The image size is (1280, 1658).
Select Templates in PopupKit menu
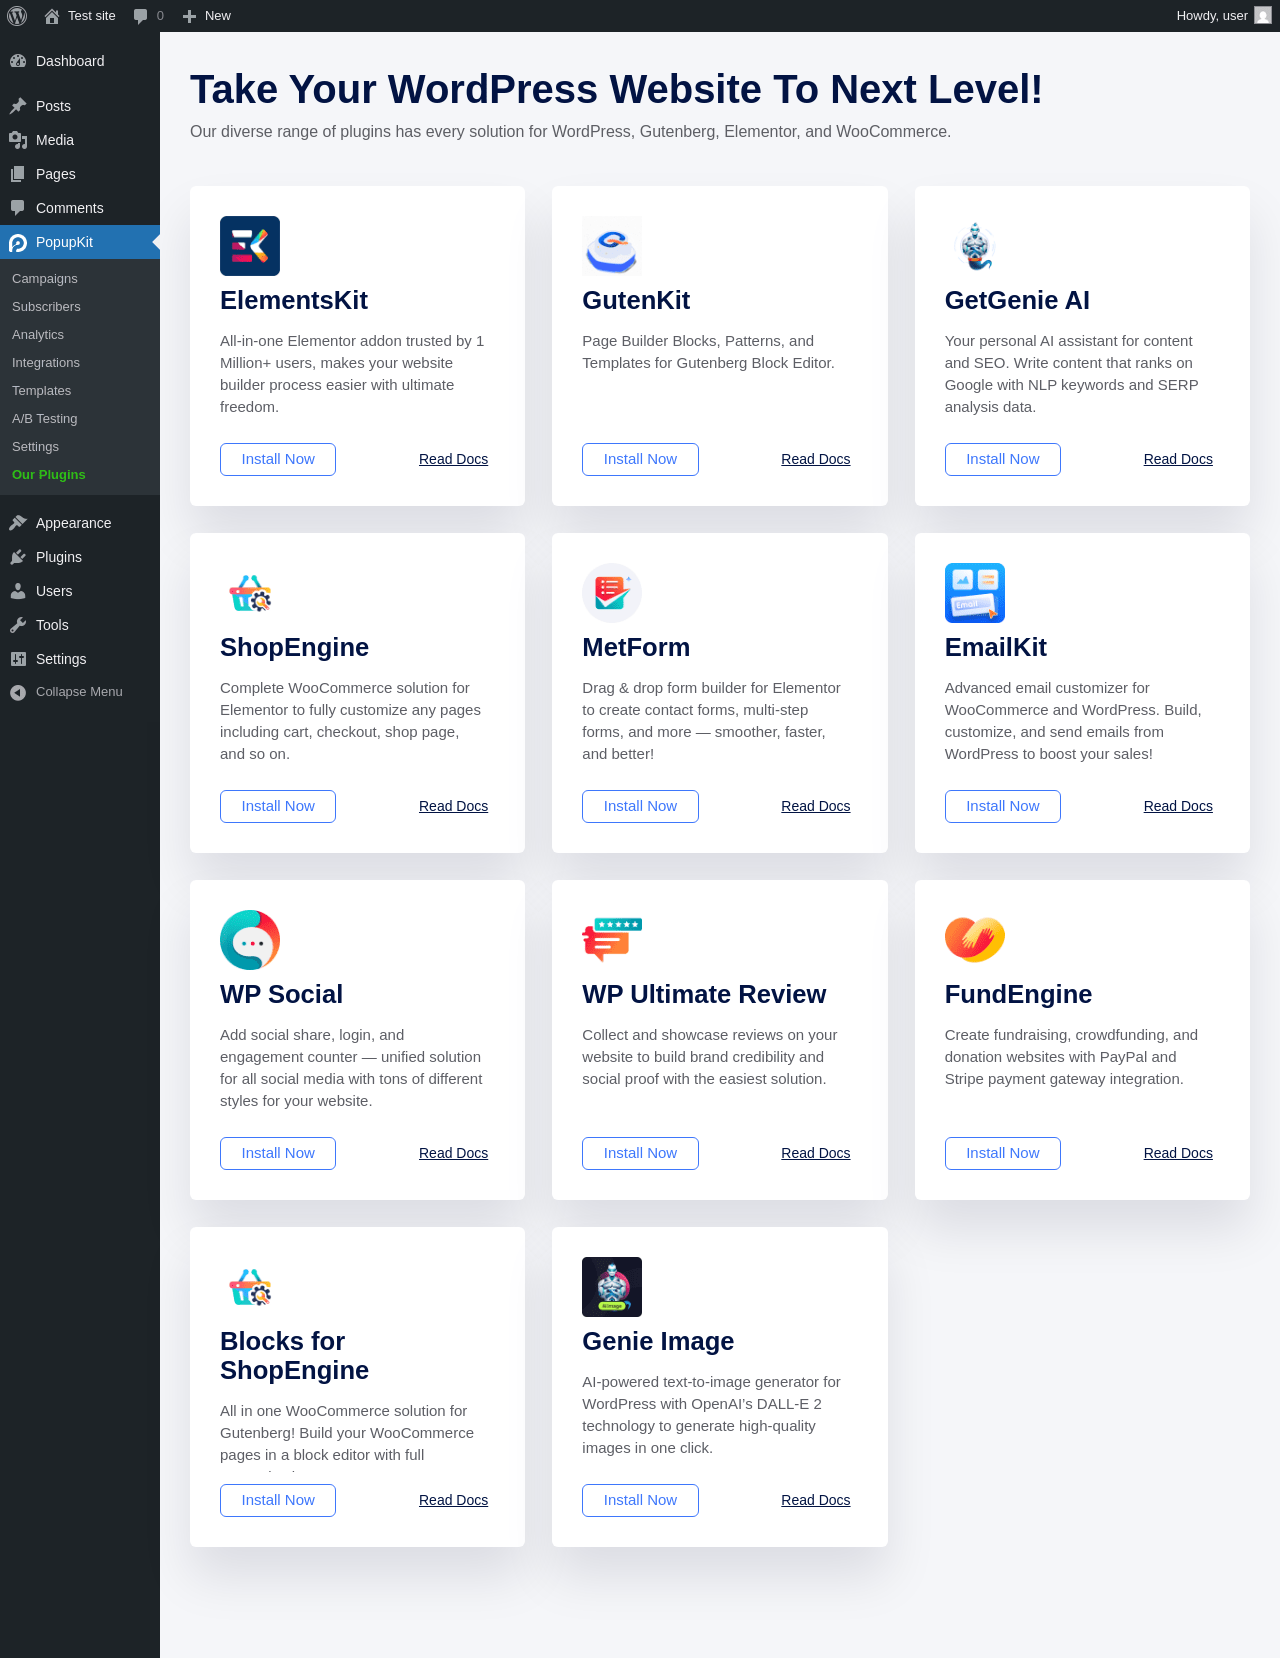(x=42, y=391)
